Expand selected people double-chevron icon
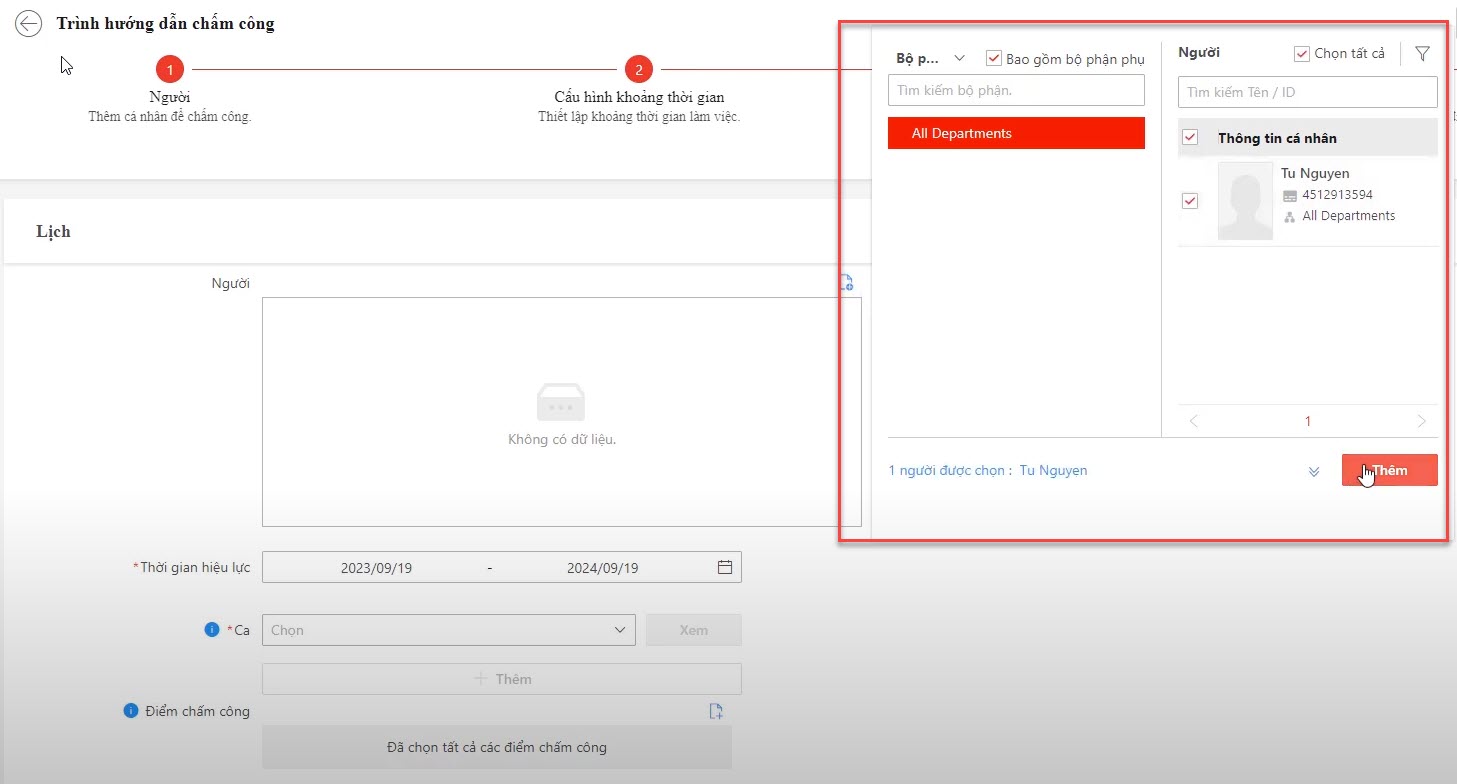Screen dimensions: 1457x784 pos(1314,472)
